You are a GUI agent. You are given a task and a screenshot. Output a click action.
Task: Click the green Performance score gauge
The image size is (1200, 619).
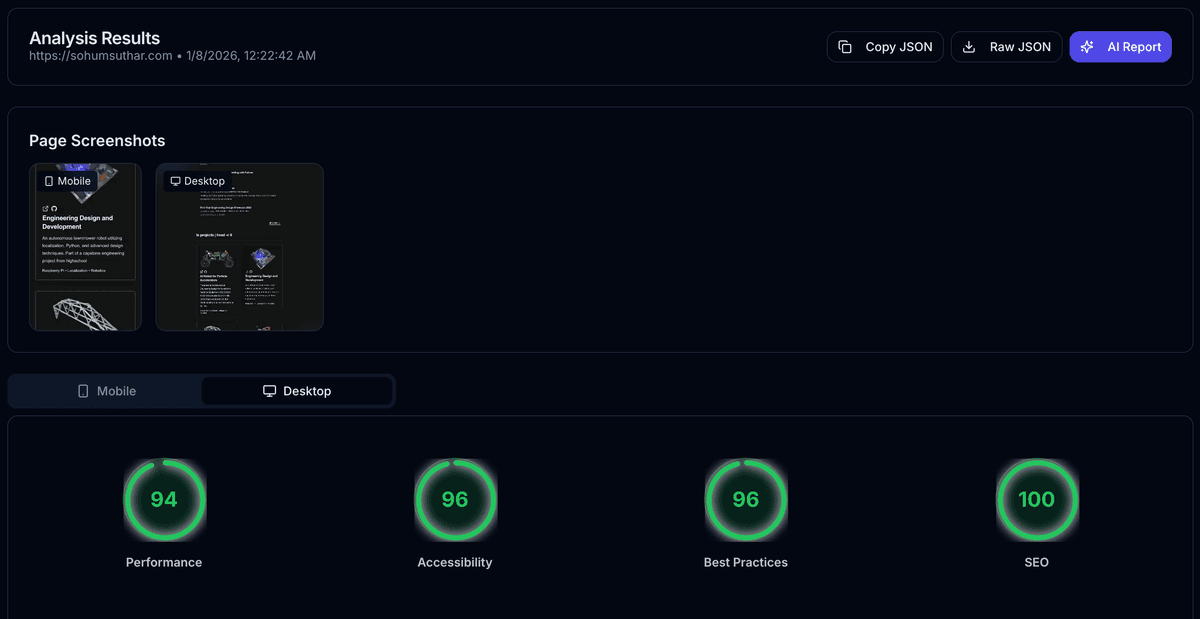pyautogui.click(x=164, y=500)
